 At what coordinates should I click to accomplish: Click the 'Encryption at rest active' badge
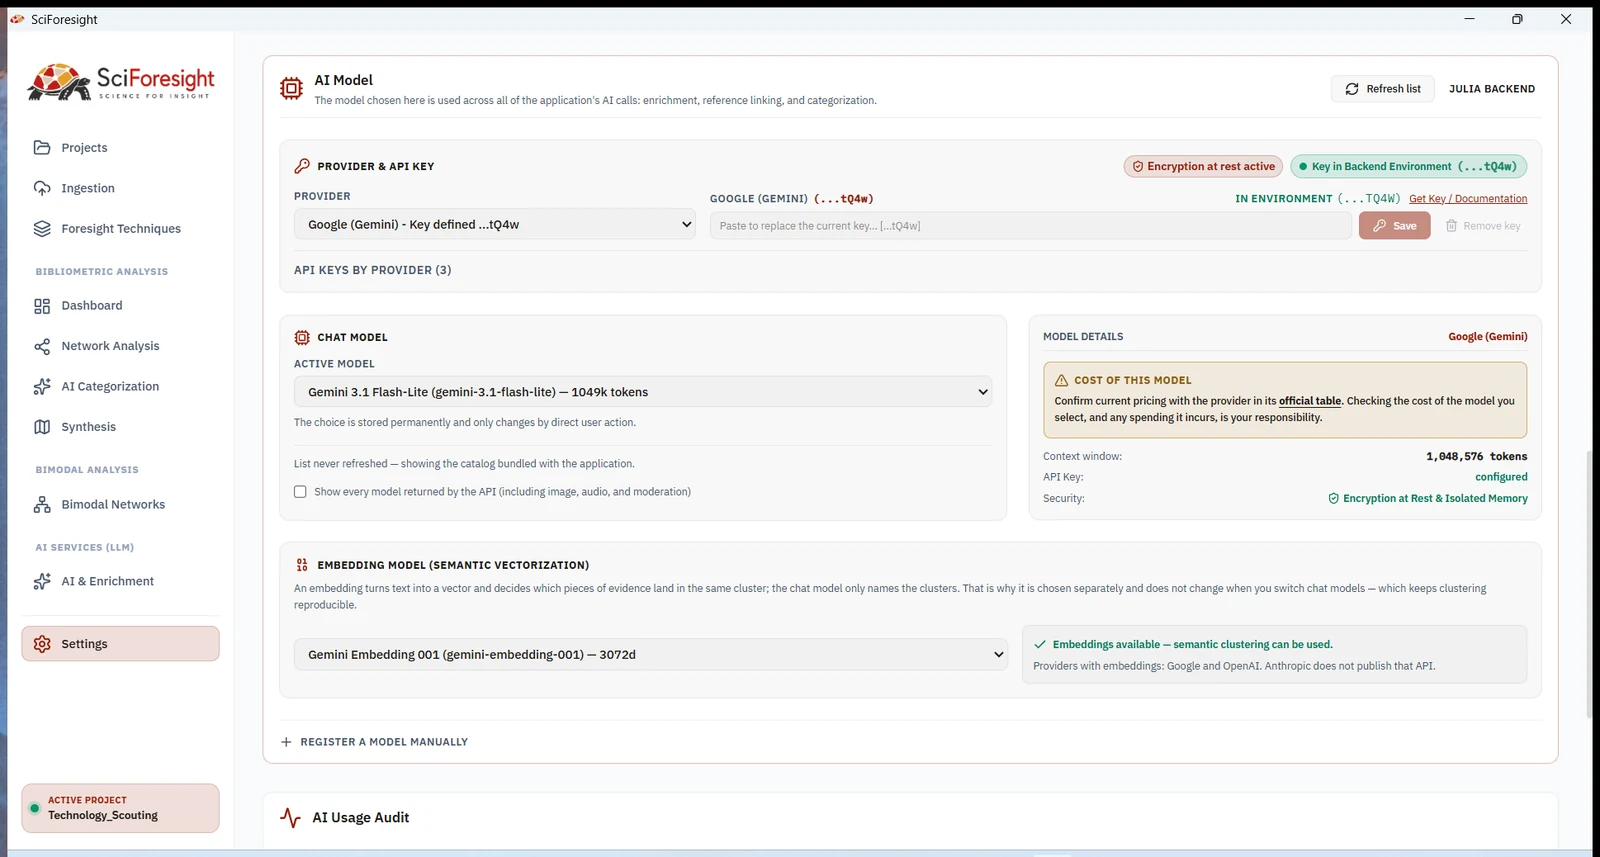click(x=1203, y=167)
